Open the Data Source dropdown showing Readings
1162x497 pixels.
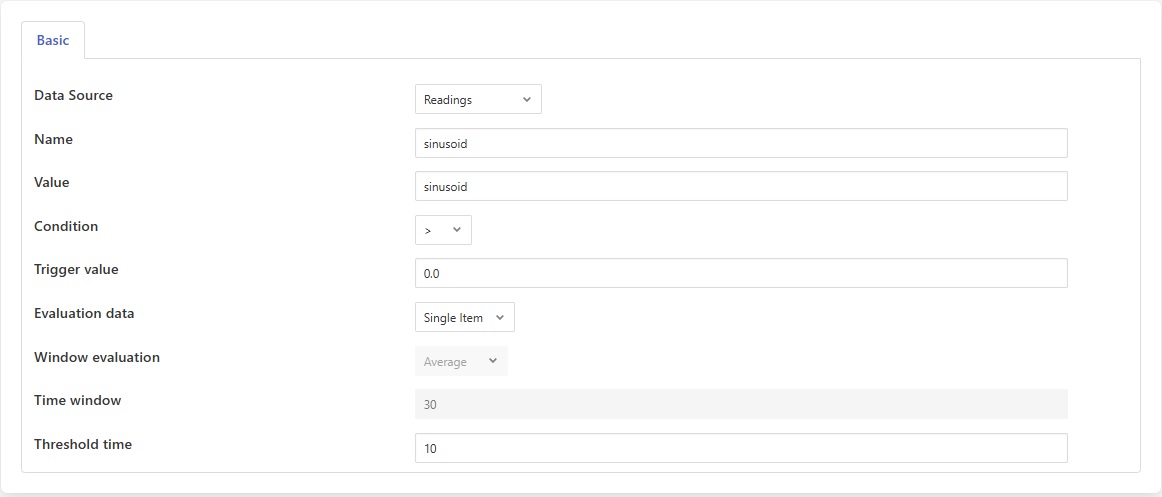coord(477,99)
